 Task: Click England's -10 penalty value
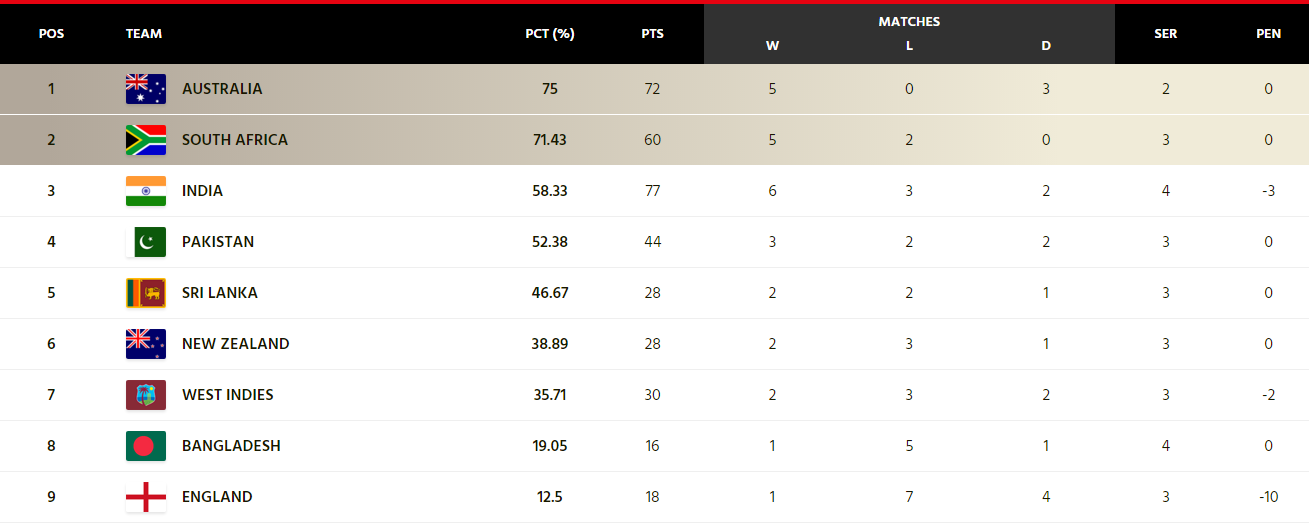pyautogui.click(x=1268, y=497)
